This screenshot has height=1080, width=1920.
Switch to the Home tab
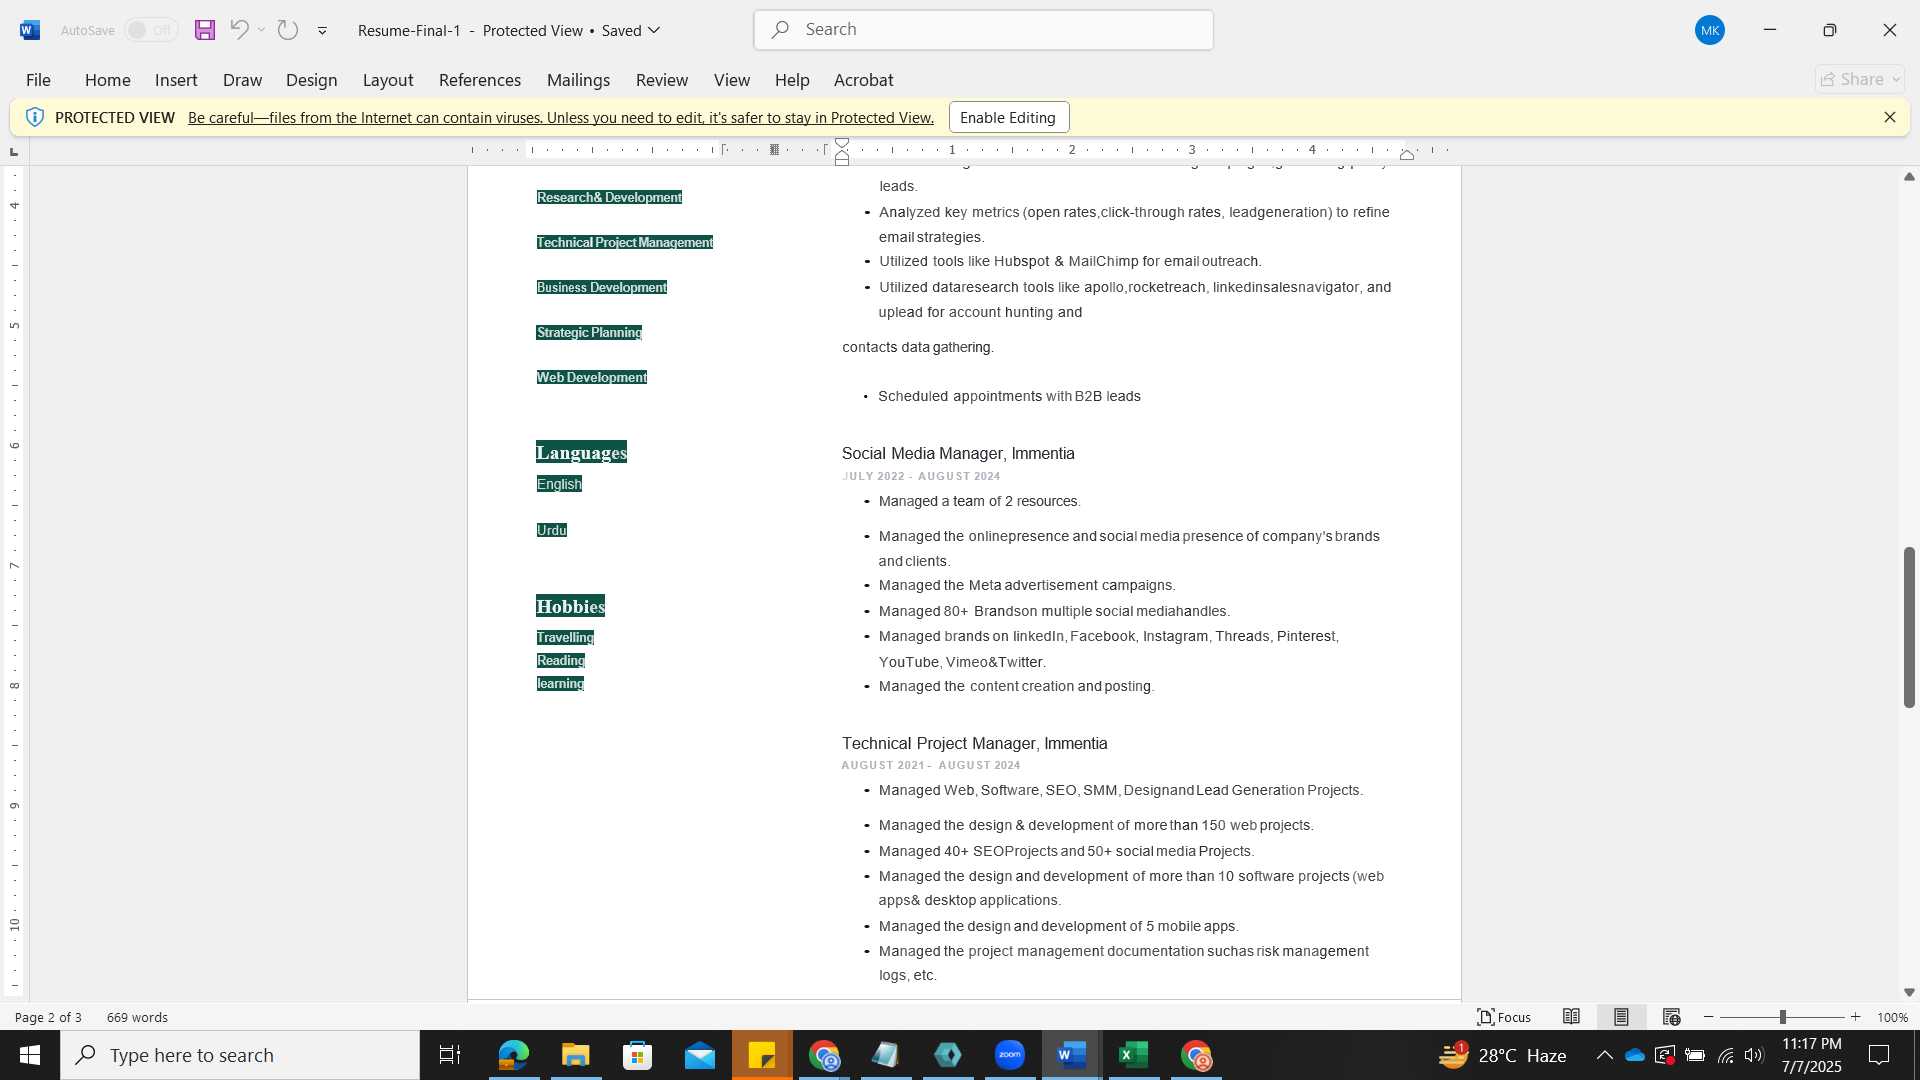107,80
